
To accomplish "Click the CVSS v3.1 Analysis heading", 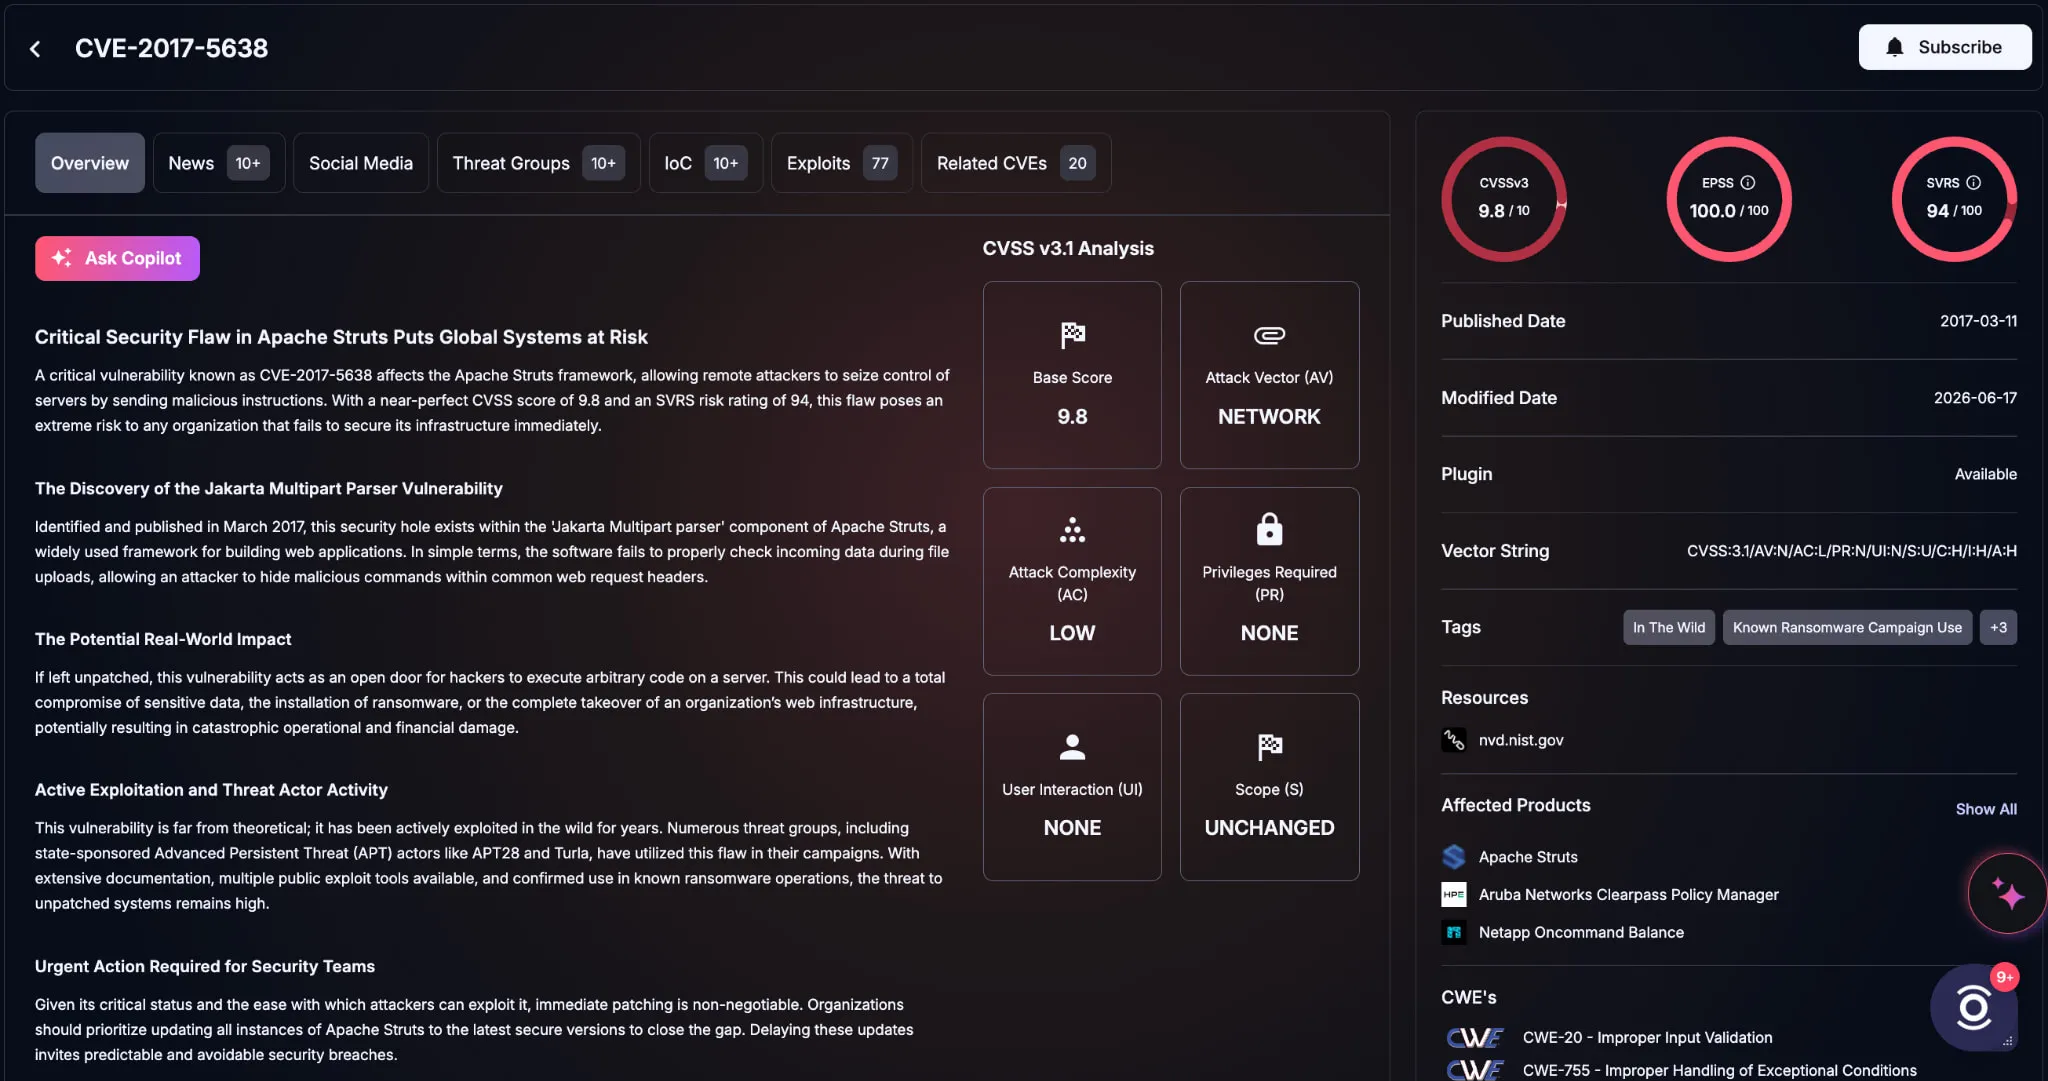I will [x=1068, y=248].
